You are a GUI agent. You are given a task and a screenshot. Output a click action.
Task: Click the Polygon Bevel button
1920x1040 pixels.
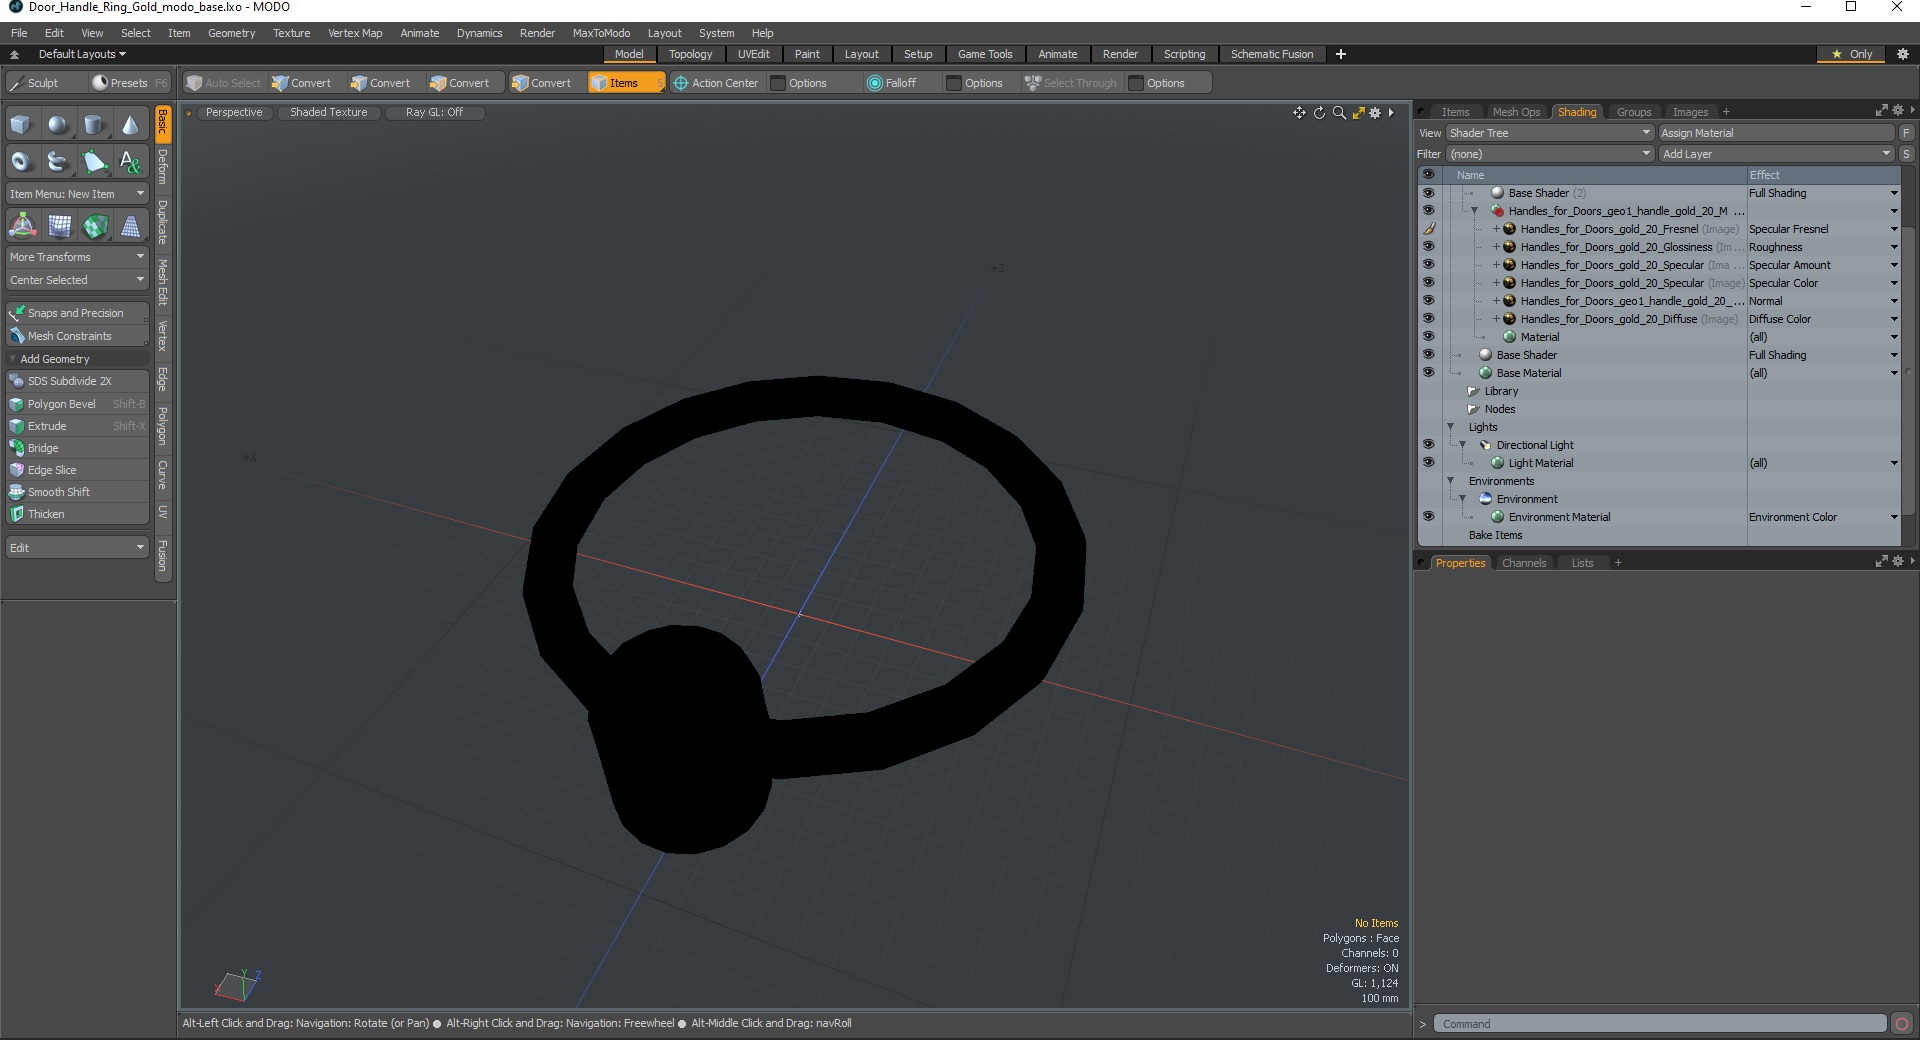click(x=77, y=404)
